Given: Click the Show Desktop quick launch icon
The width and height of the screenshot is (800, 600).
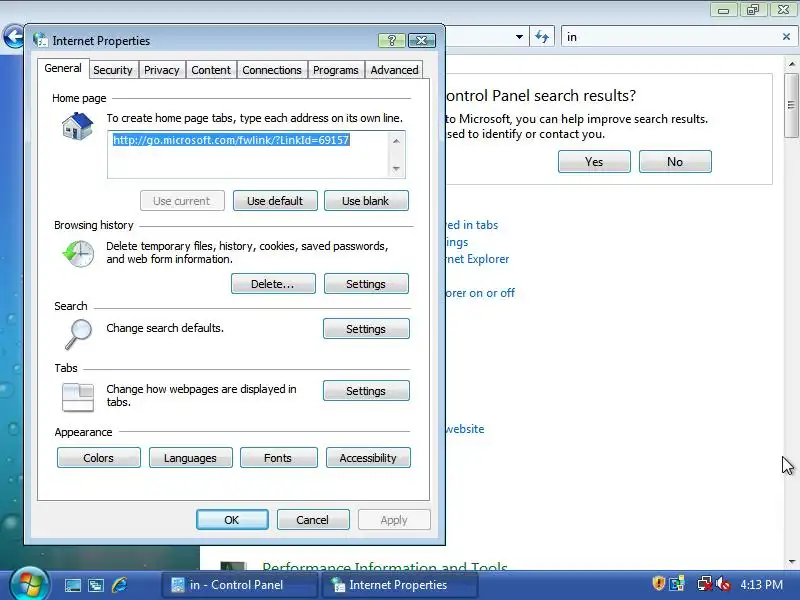Looking at the screenshot, I should click(x=72, y=585).
